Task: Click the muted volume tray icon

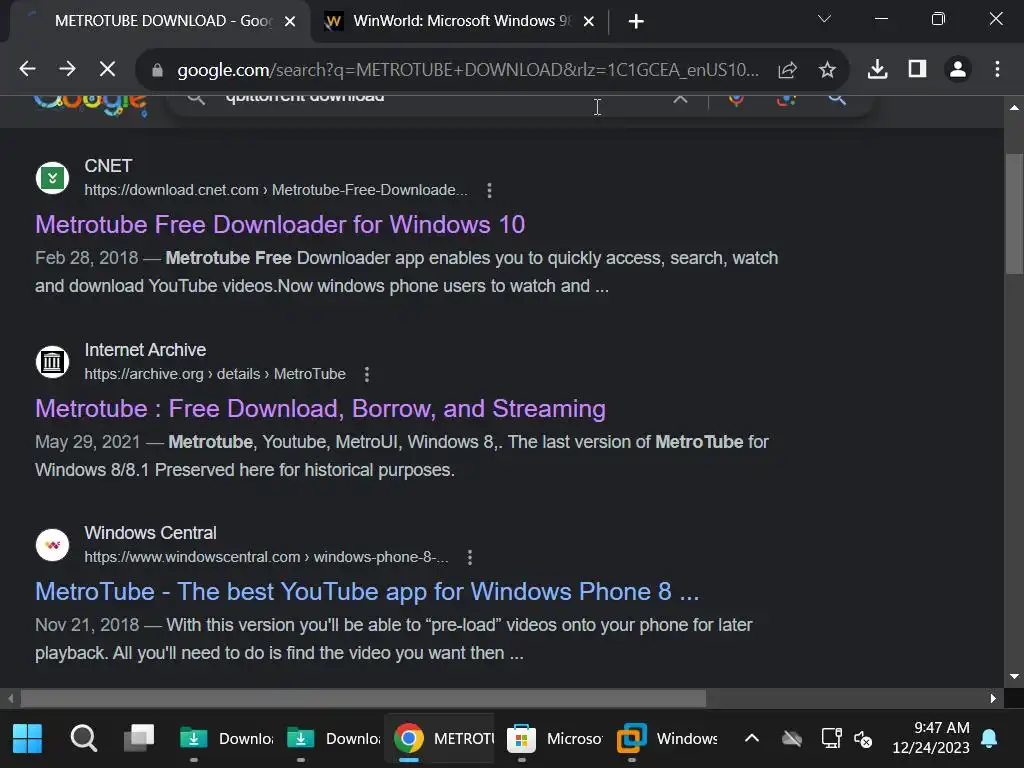Action: 863,739
